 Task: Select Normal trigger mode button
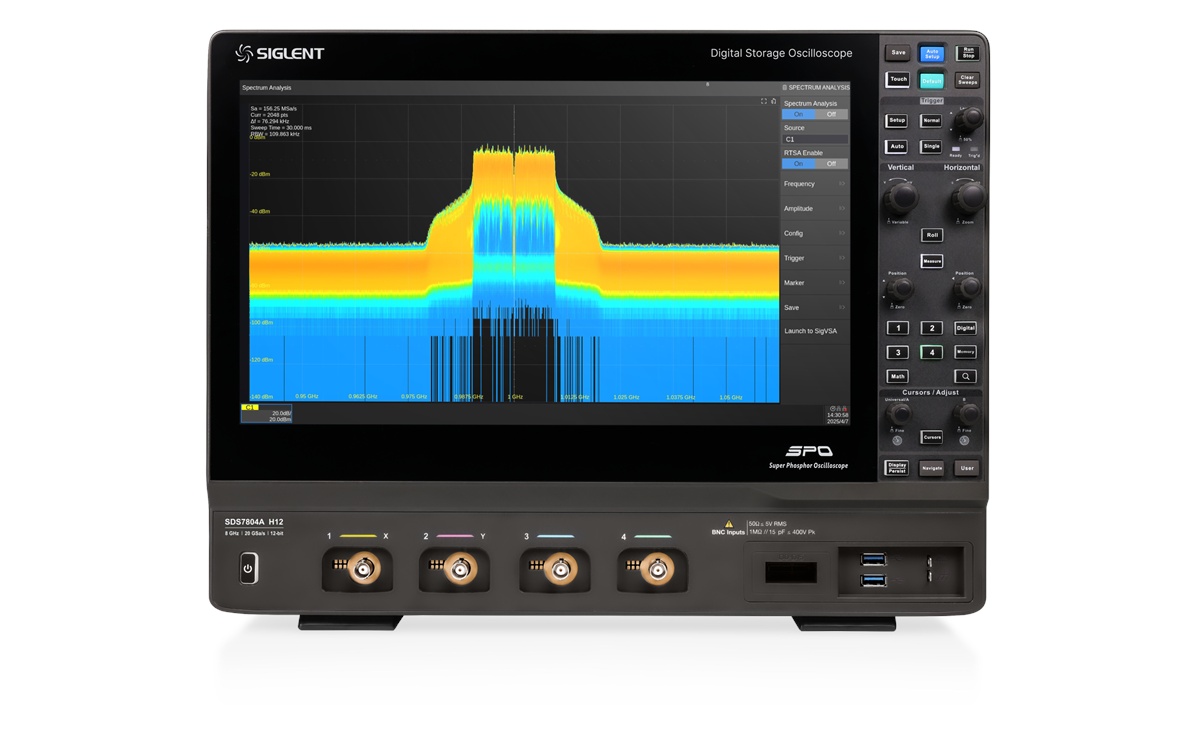[931, 120]
